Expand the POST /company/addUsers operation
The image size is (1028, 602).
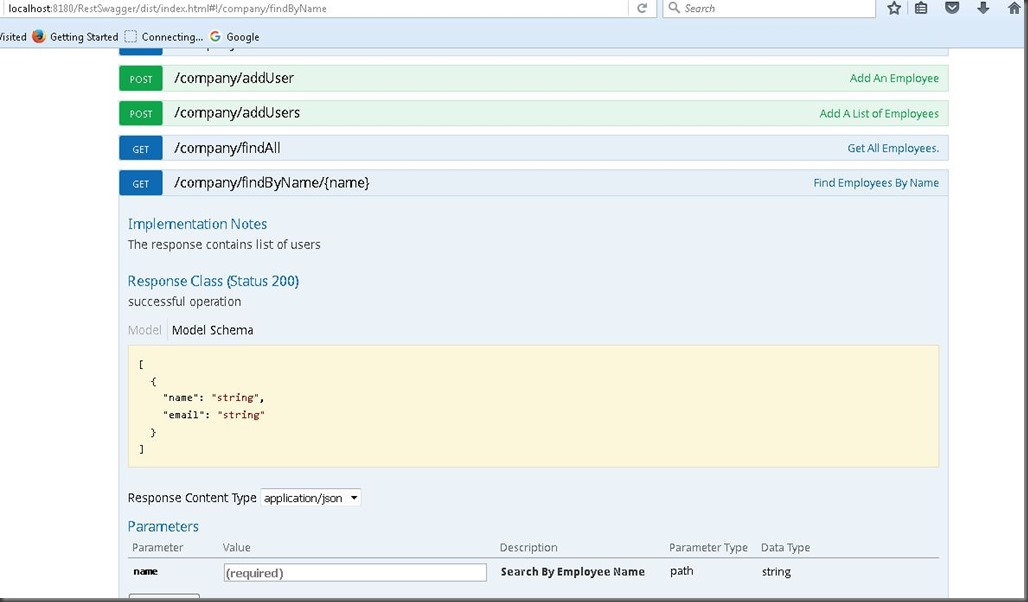[237, 113]
